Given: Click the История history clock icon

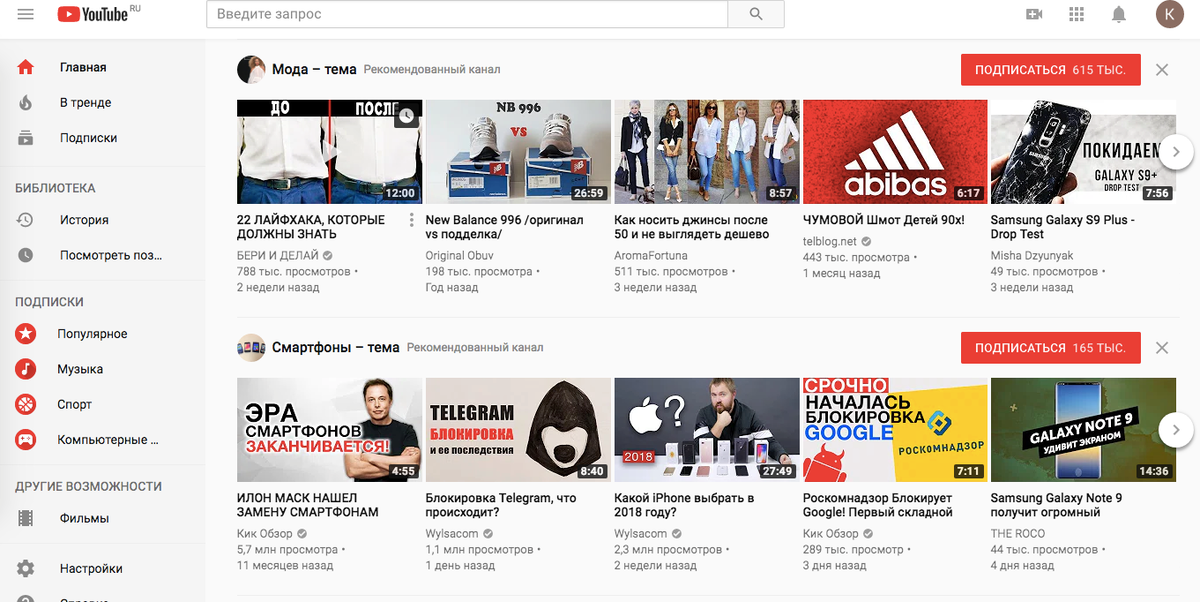Looking at the screenshot, I should 26,220.
